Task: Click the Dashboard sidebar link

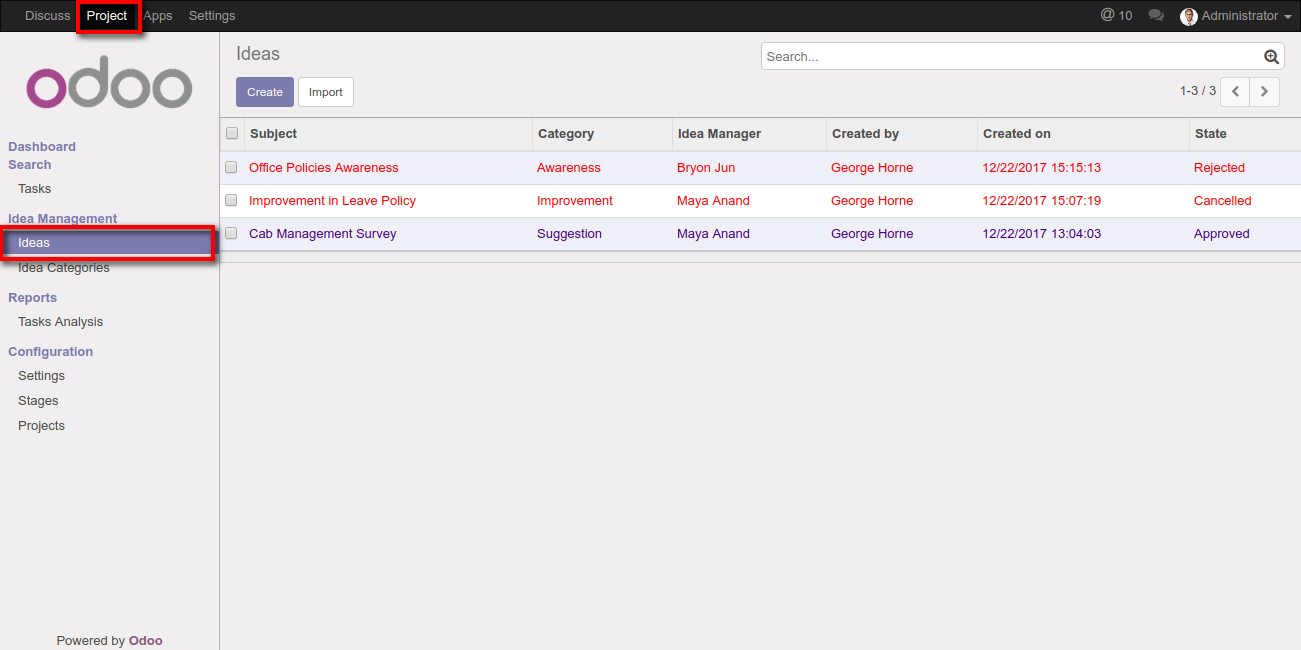Action: (42, 147)
